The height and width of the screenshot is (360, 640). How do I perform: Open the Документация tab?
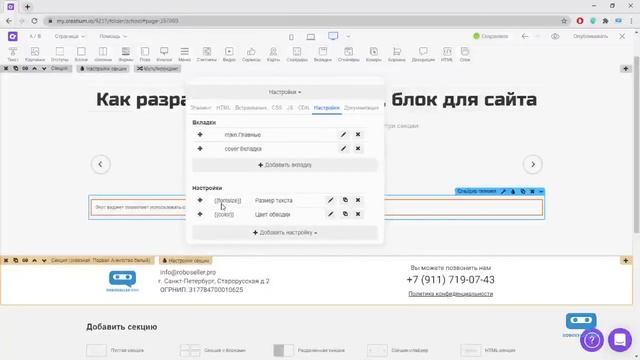(x=361, y=108)
